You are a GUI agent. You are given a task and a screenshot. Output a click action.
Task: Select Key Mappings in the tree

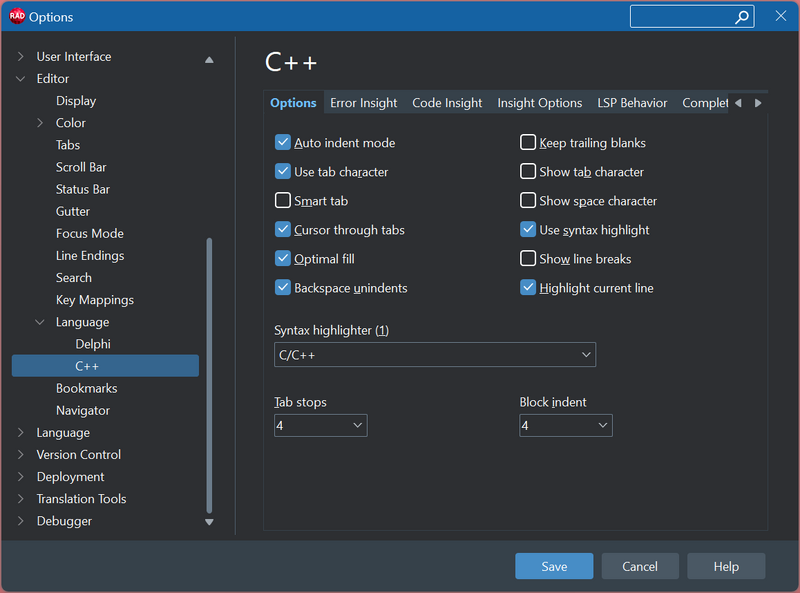[95, 300]
